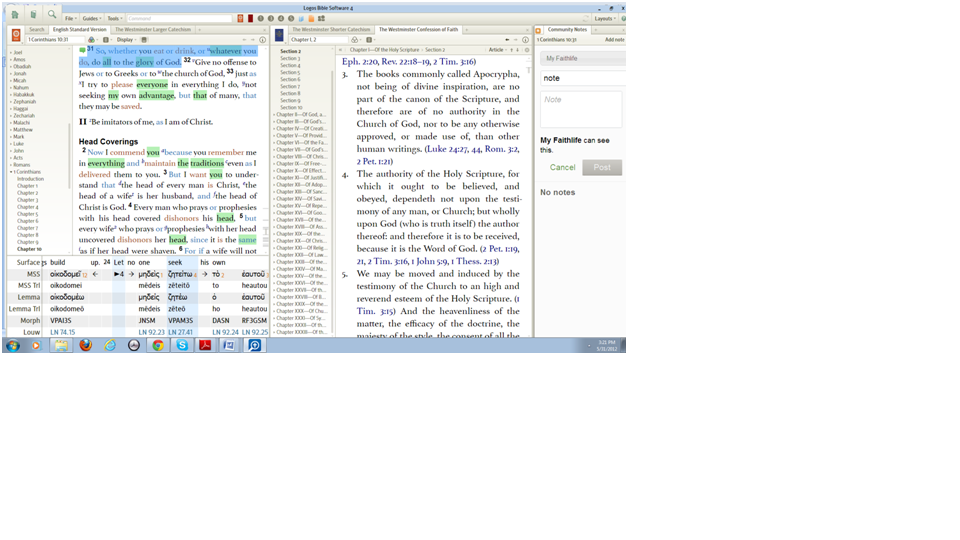Screen dimensions: 960x540
Task: Select The Westminster Confession of Faith tab
Action: click(418, 29)
